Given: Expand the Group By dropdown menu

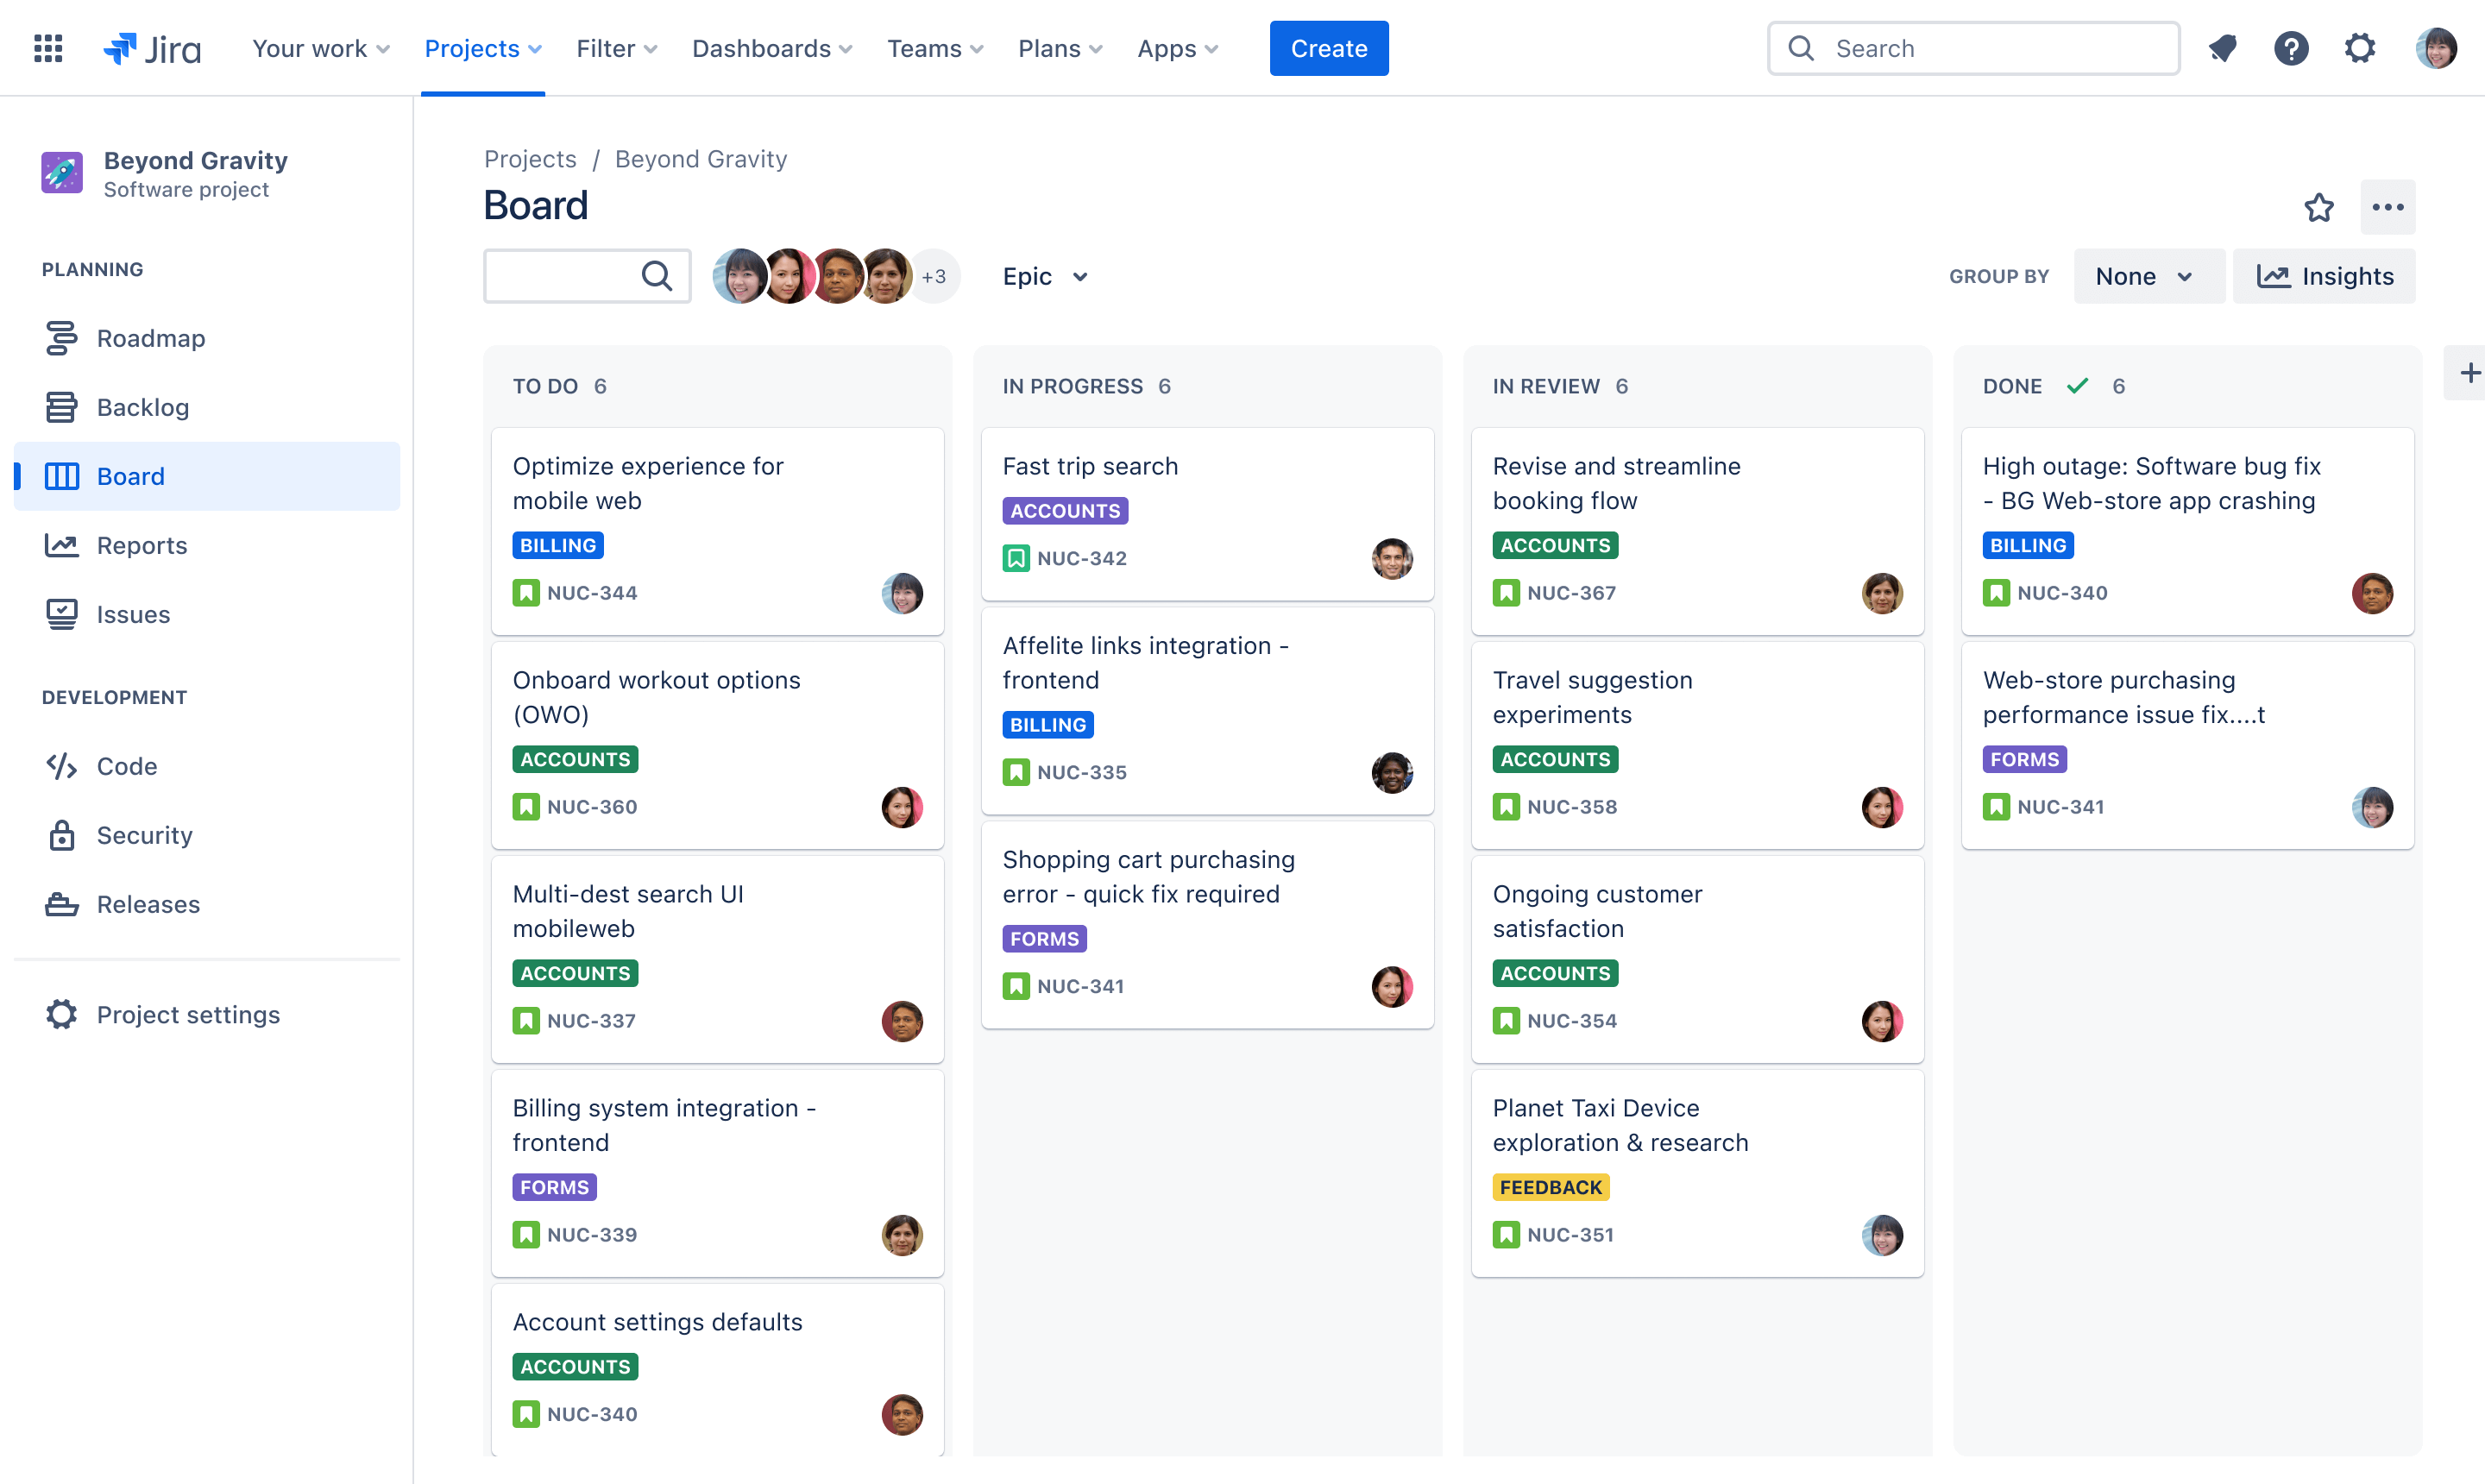Looking at the screenshot, I should (2142, 275).
